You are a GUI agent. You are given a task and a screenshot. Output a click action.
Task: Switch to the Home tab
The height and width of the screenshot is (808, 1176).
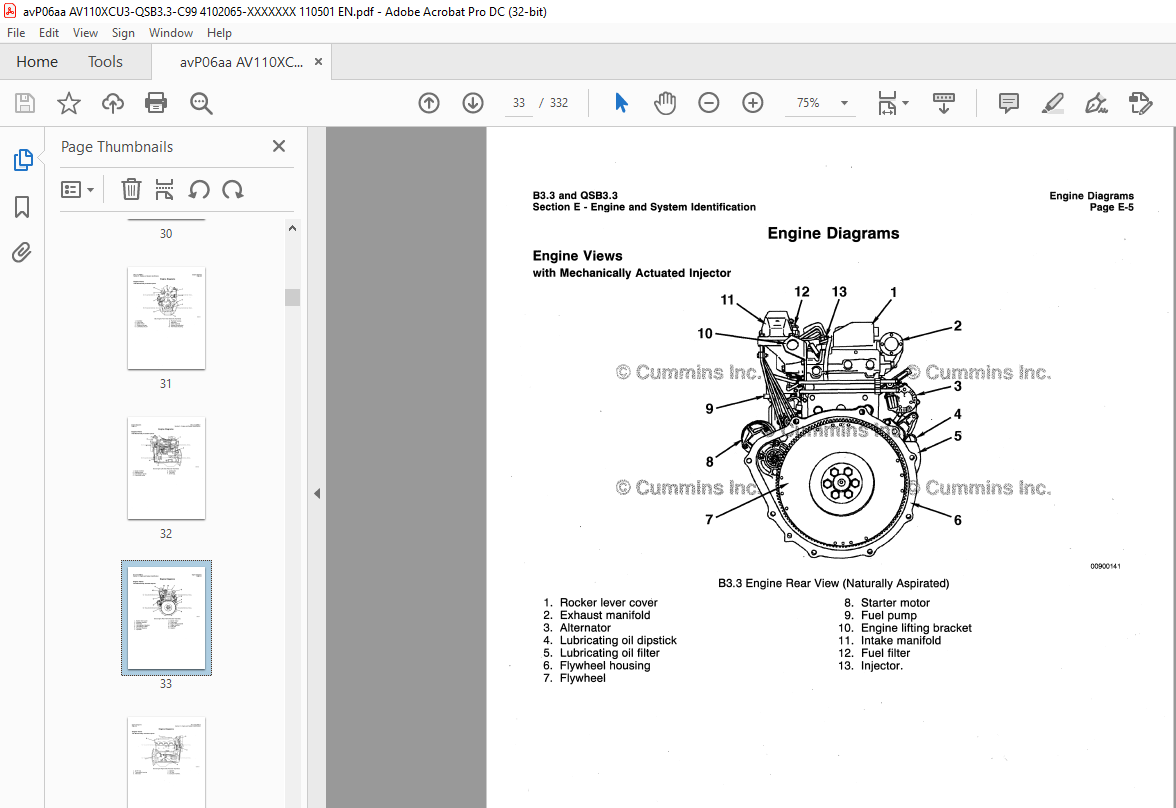(37, 62)
